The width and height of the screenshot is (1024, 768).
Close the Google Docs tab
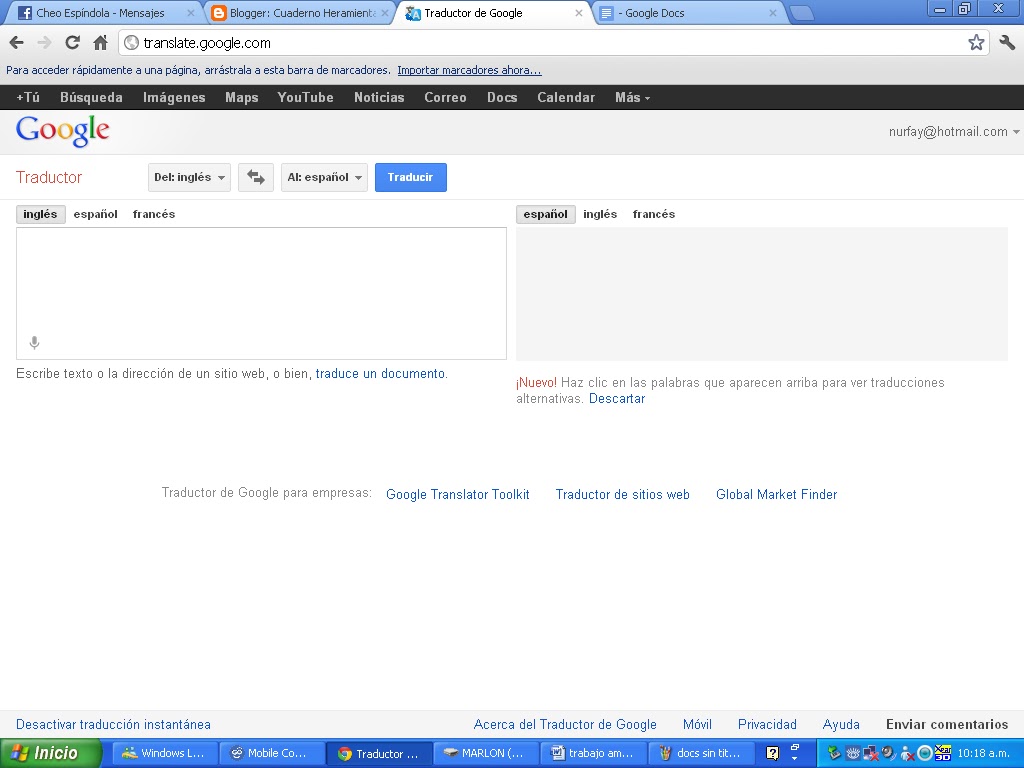(x=773, y=13)
